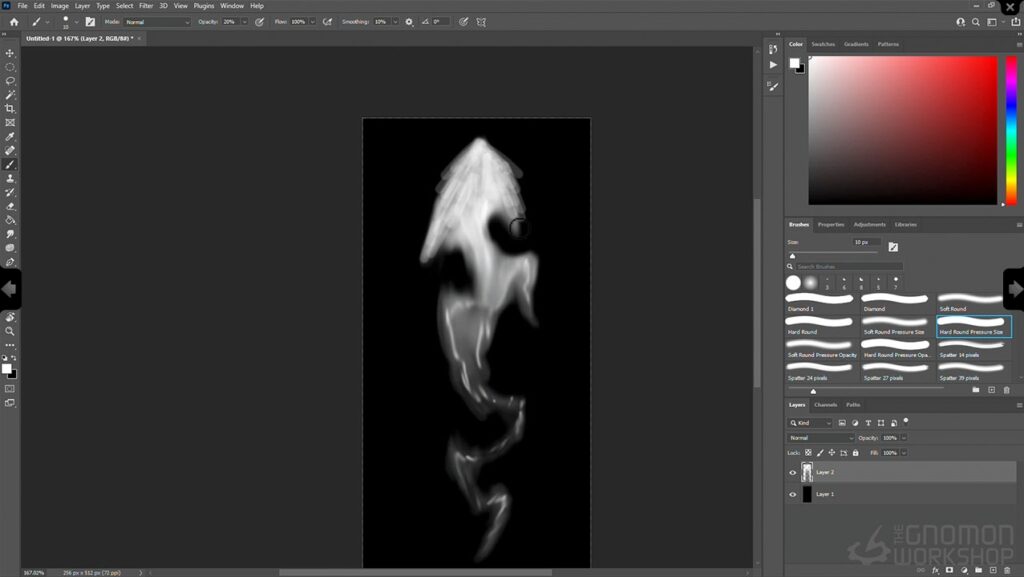Select the Diamond 1 brush preset
The width and height of the screenshot is (1024, 577).
[819, 302]
